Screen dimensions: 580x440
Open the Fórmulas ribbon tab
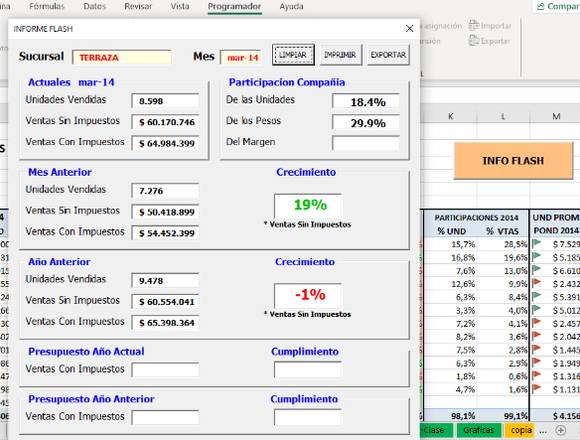click(47, 6)
